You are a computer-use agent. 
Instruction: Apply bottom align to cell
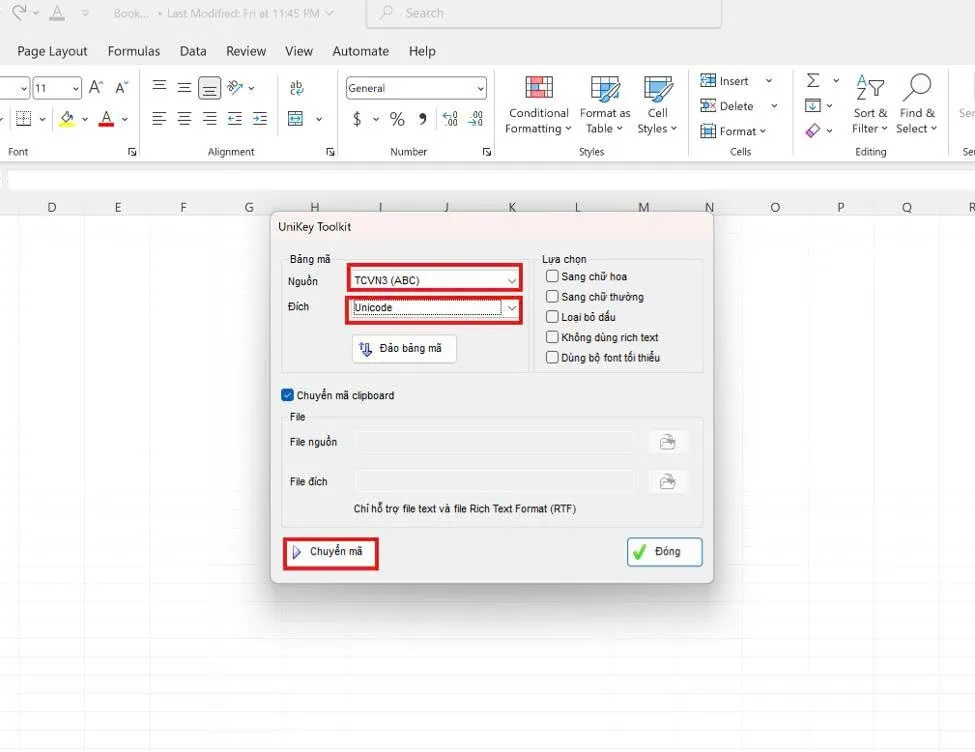pyautogui.click(x=210, y=88)
